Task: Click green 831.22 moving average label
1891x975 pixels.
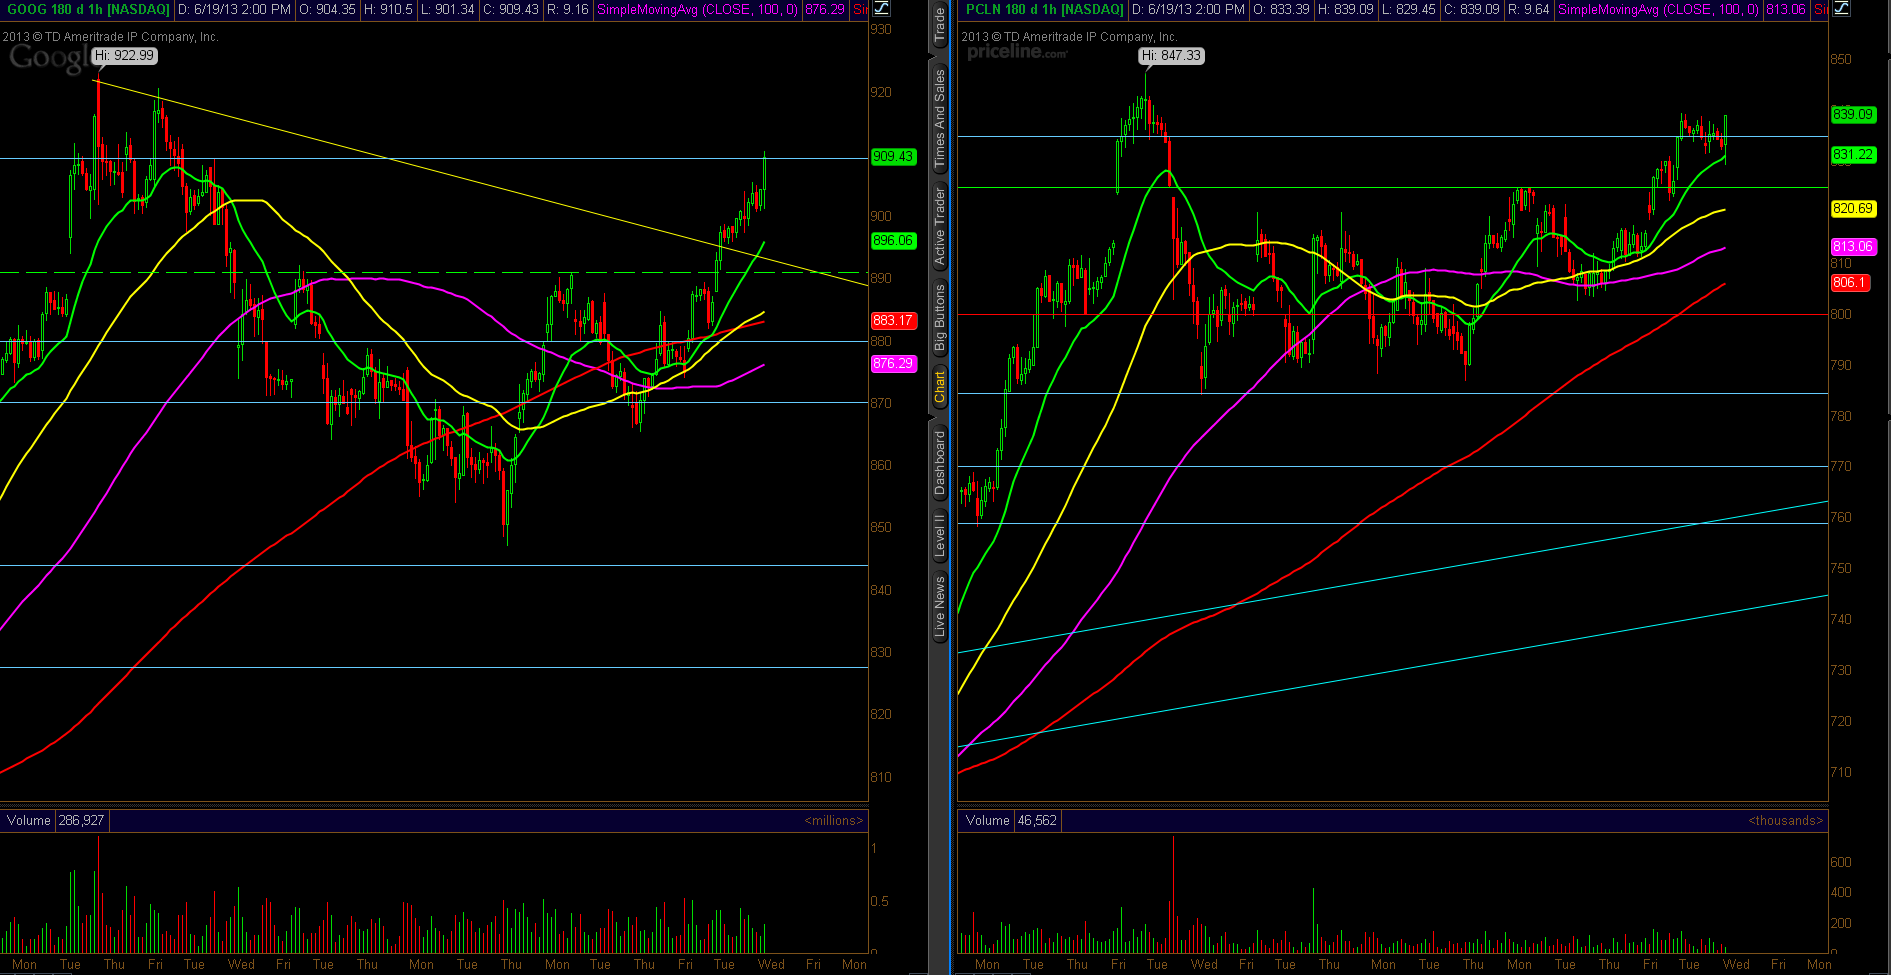Action: pos(1853,155)
